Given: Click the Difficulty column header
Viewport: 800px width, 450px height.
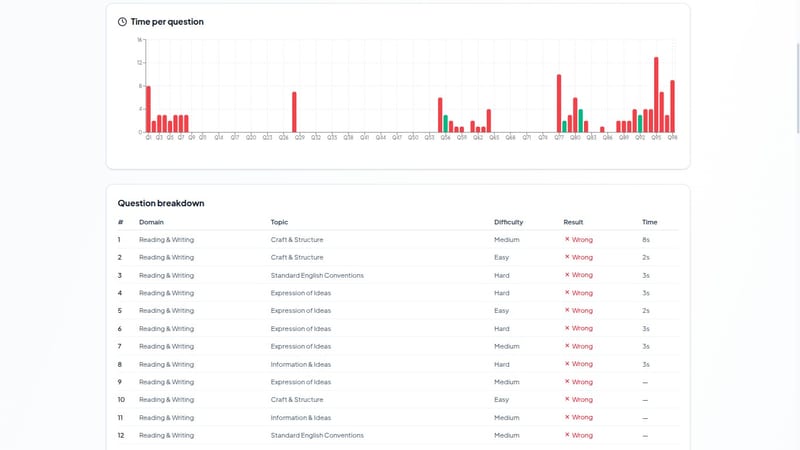Looking at the screenshot, I should [x=508, y=222].
